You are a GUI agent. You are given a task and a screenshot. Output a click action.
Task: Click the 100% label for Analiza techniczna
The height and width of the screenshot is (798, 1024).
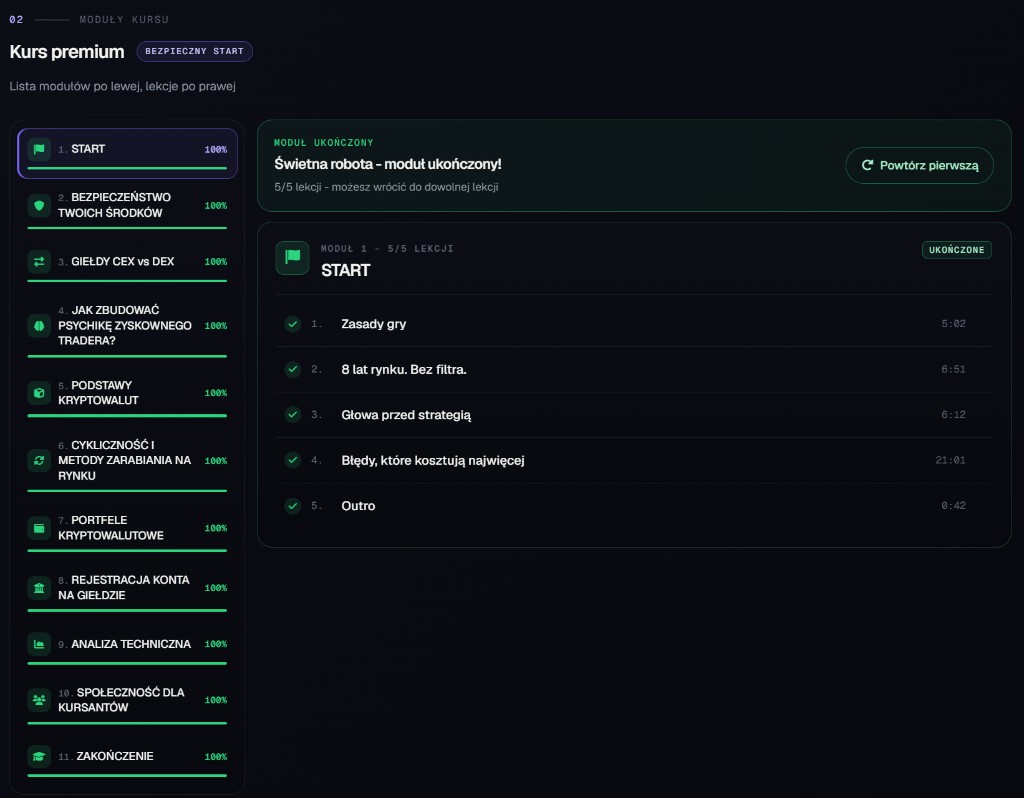(x=216, y=644)
